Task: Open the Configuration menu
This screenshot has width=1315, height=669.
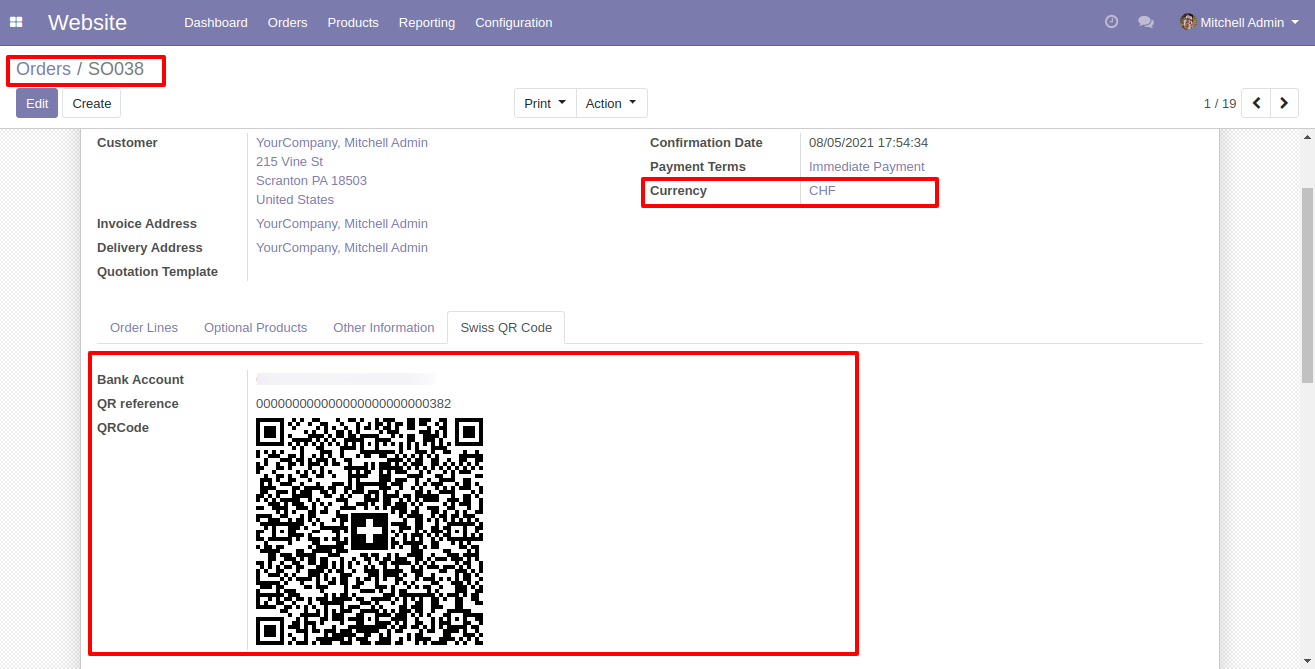Action: tap(514, 22)
